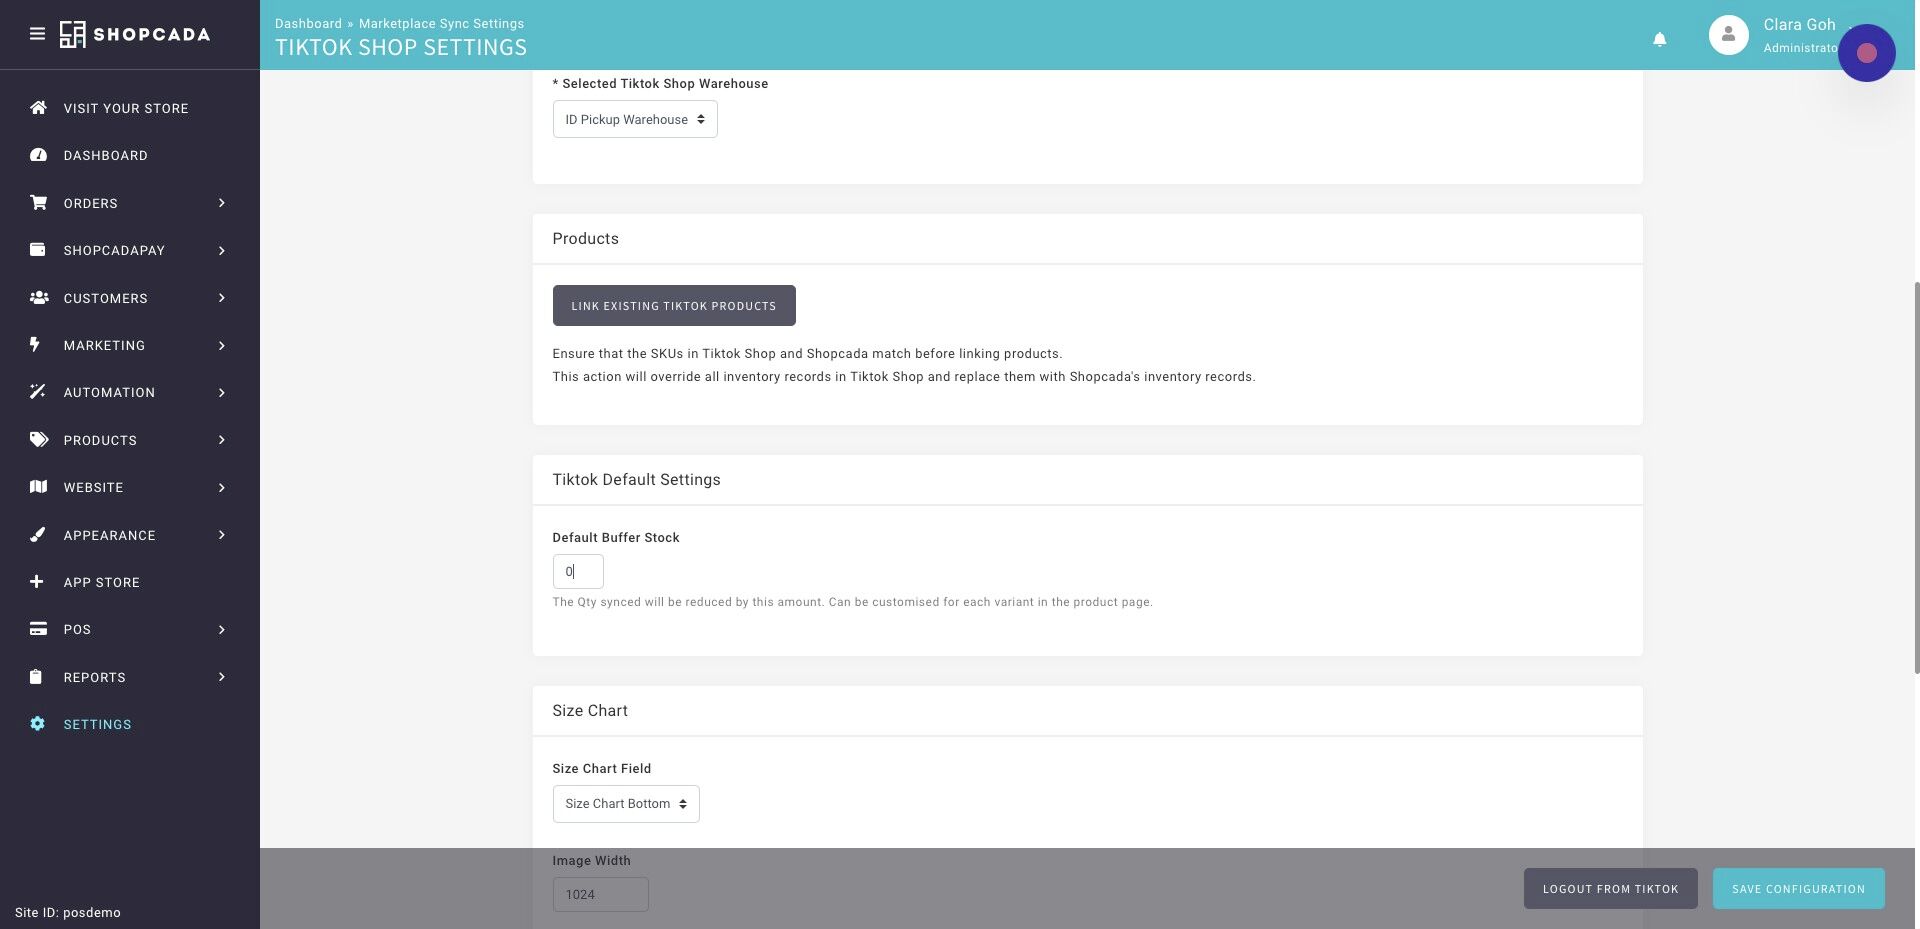Viewport: 1920px width, 929px height.
Task: Click the Reports clipboard icon
Action: coord(36,677)
